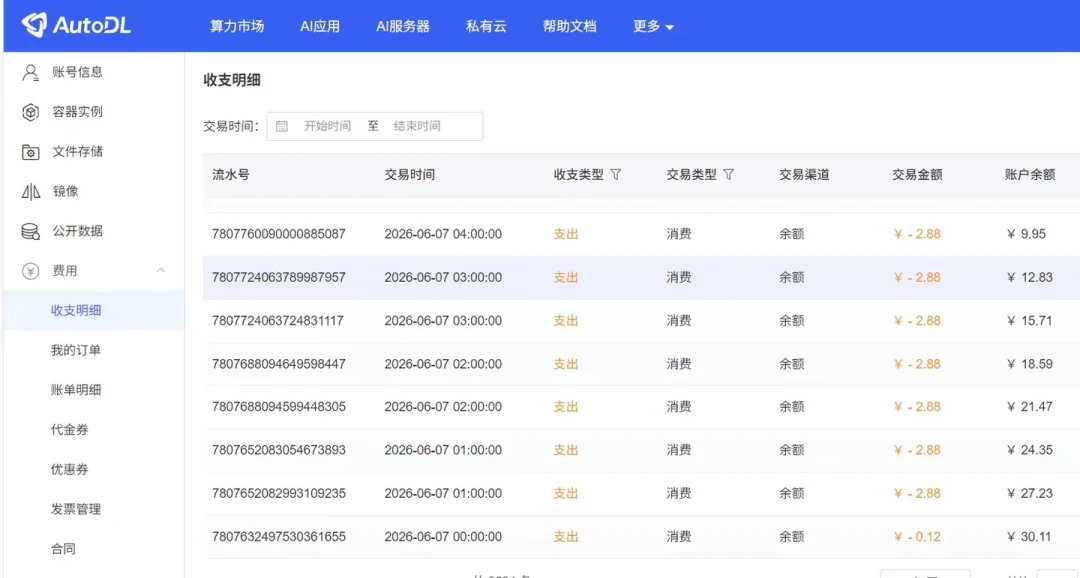Click the 交易渠道 column header
This screenshot has width=1080, height=578.
(804, 174)
